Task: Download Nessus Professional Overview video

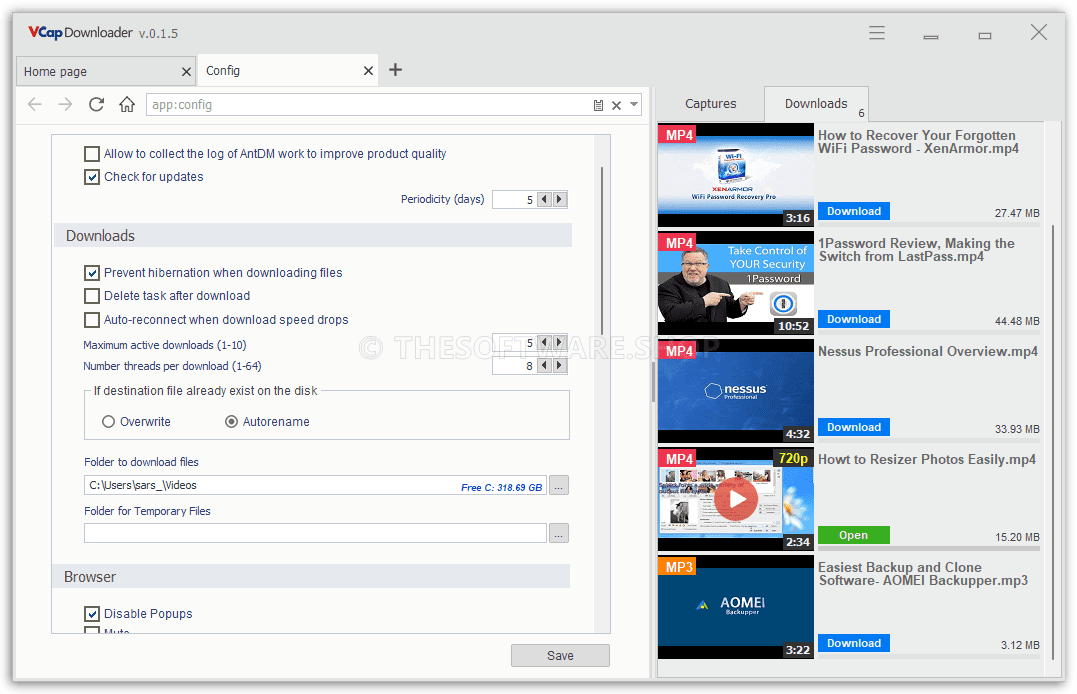Action: pos(854,427)
